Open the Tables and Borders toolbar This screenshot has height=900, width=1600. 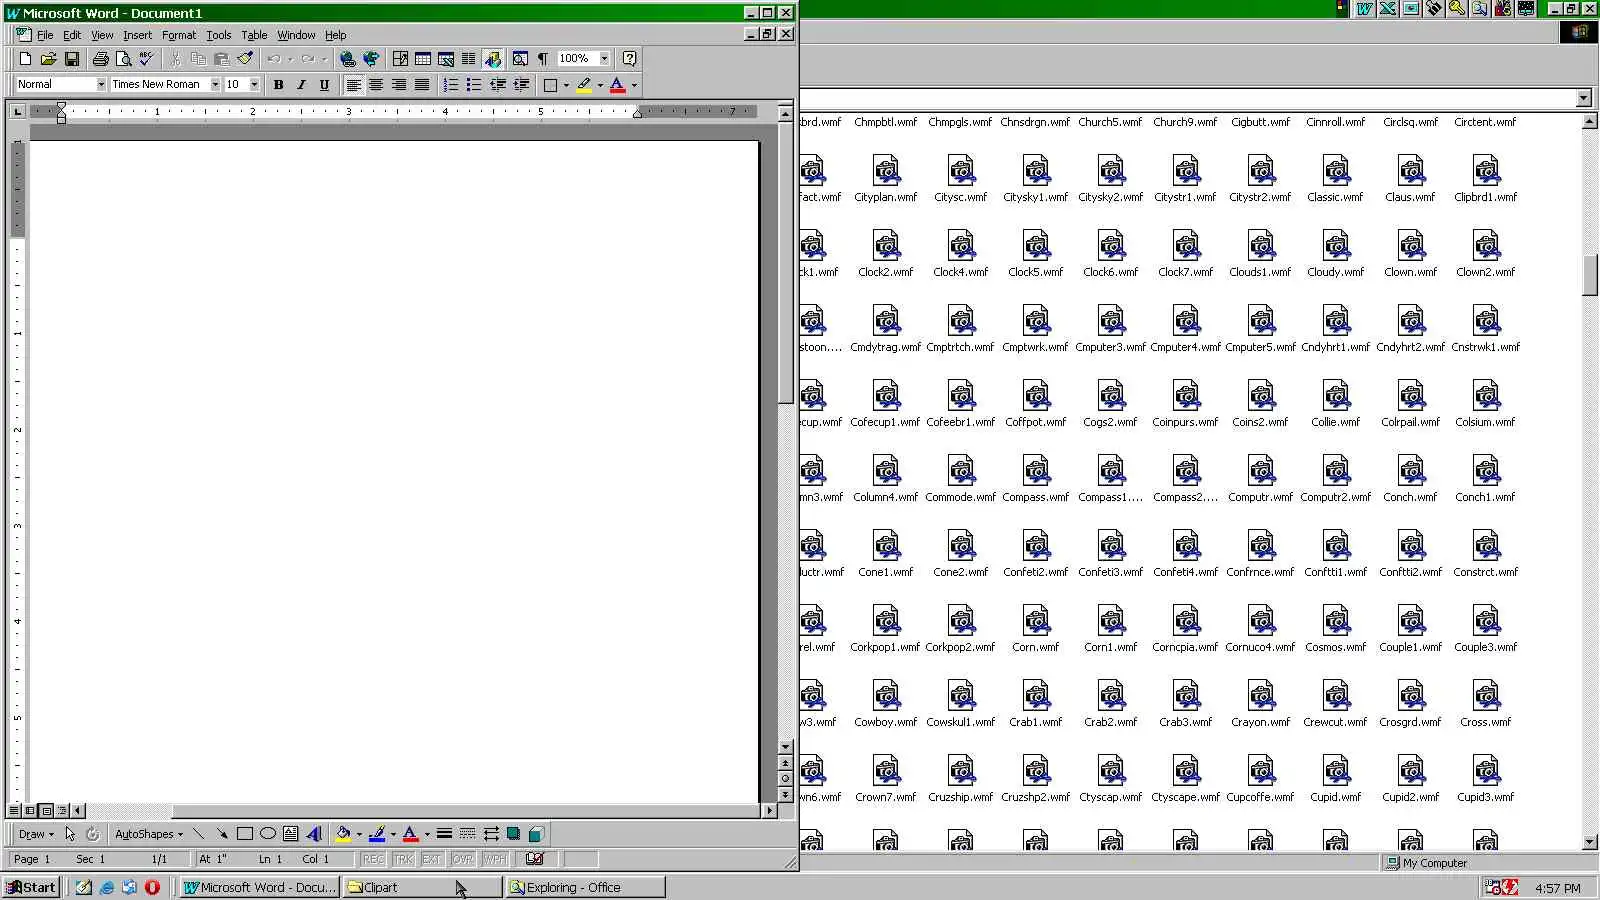click(x=400, y=59)
